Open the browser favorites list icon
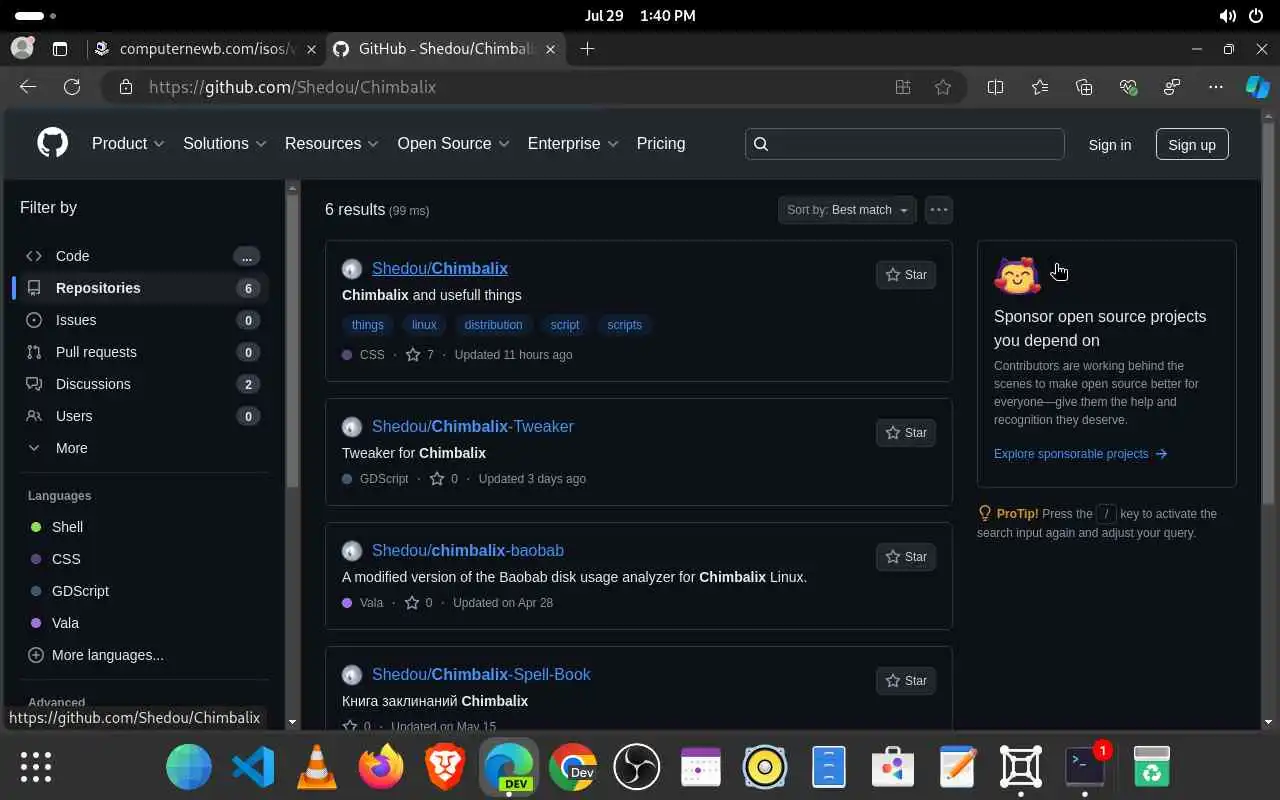 (x=1040, y=87)
